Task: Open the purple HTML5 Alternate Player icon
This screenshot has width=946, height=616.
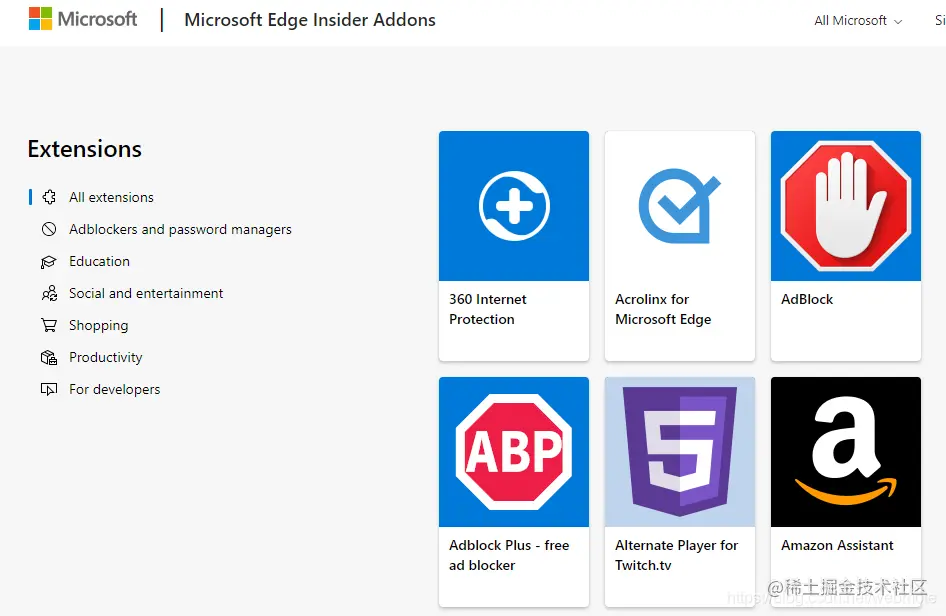Action: [680, 452]
